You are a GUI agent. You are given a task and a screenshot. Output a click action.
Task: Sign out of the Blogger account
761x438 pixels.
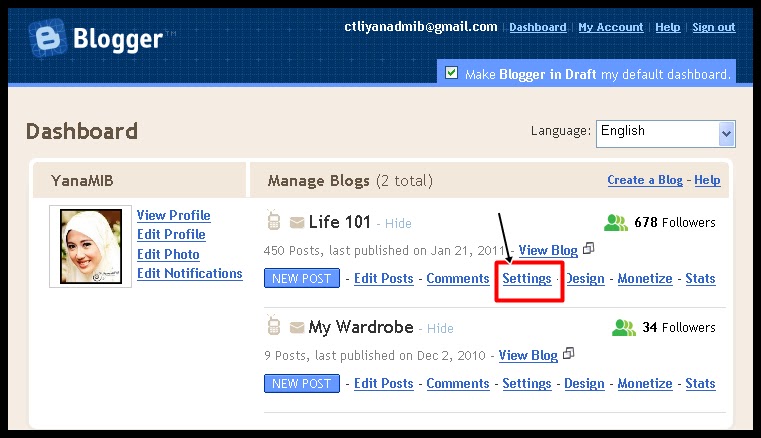[713, 27]
